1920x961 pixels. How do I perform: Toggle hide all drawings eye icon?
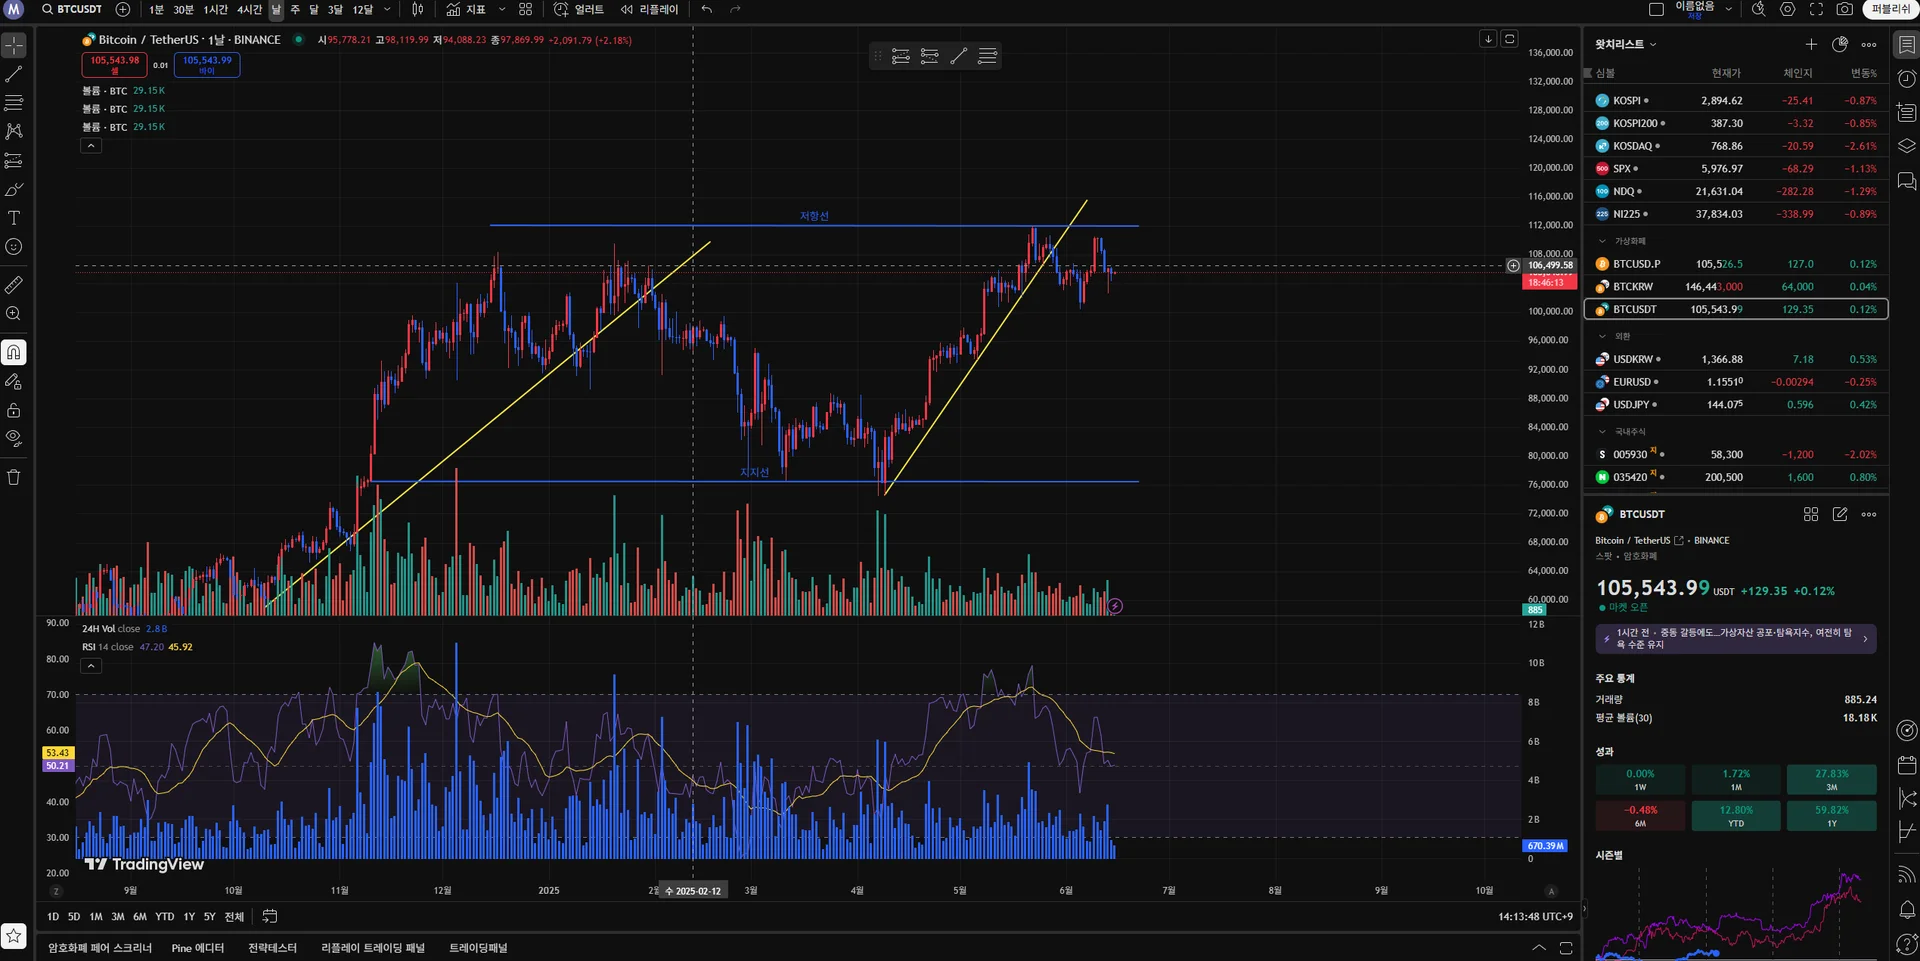pos(14,438)
